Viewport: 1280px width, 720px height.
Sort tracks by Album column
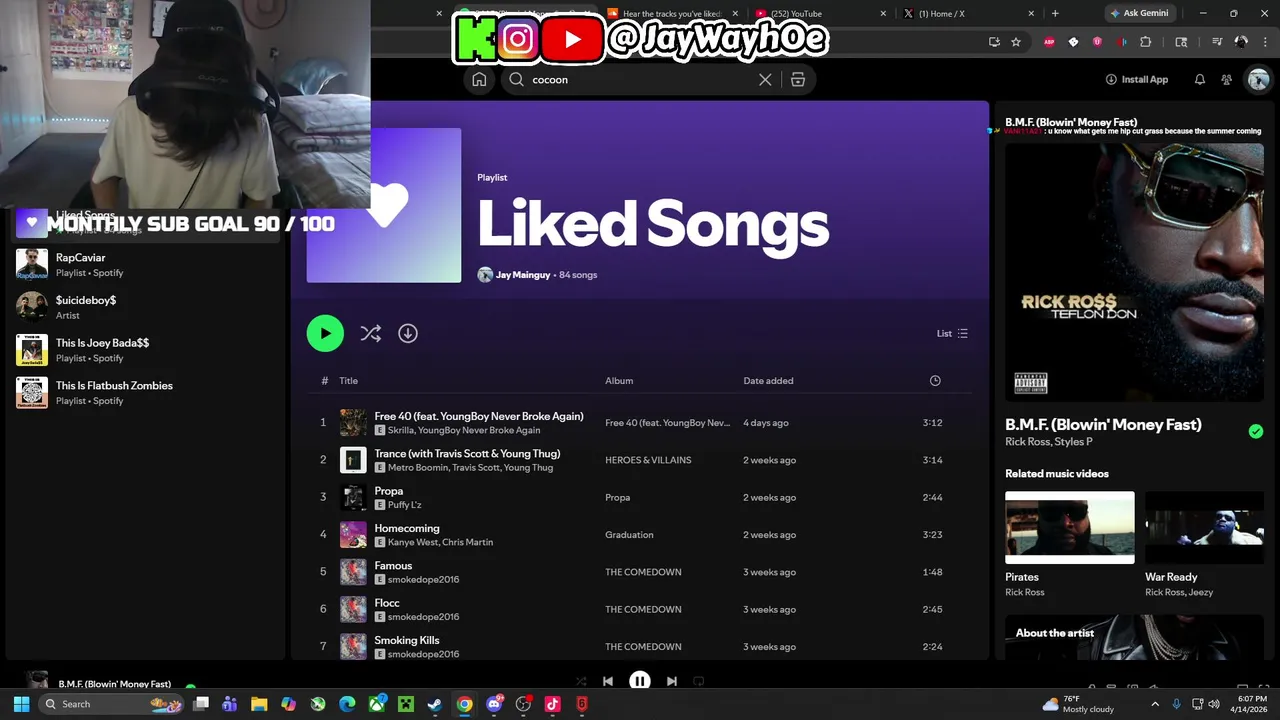tap(619, 380)
